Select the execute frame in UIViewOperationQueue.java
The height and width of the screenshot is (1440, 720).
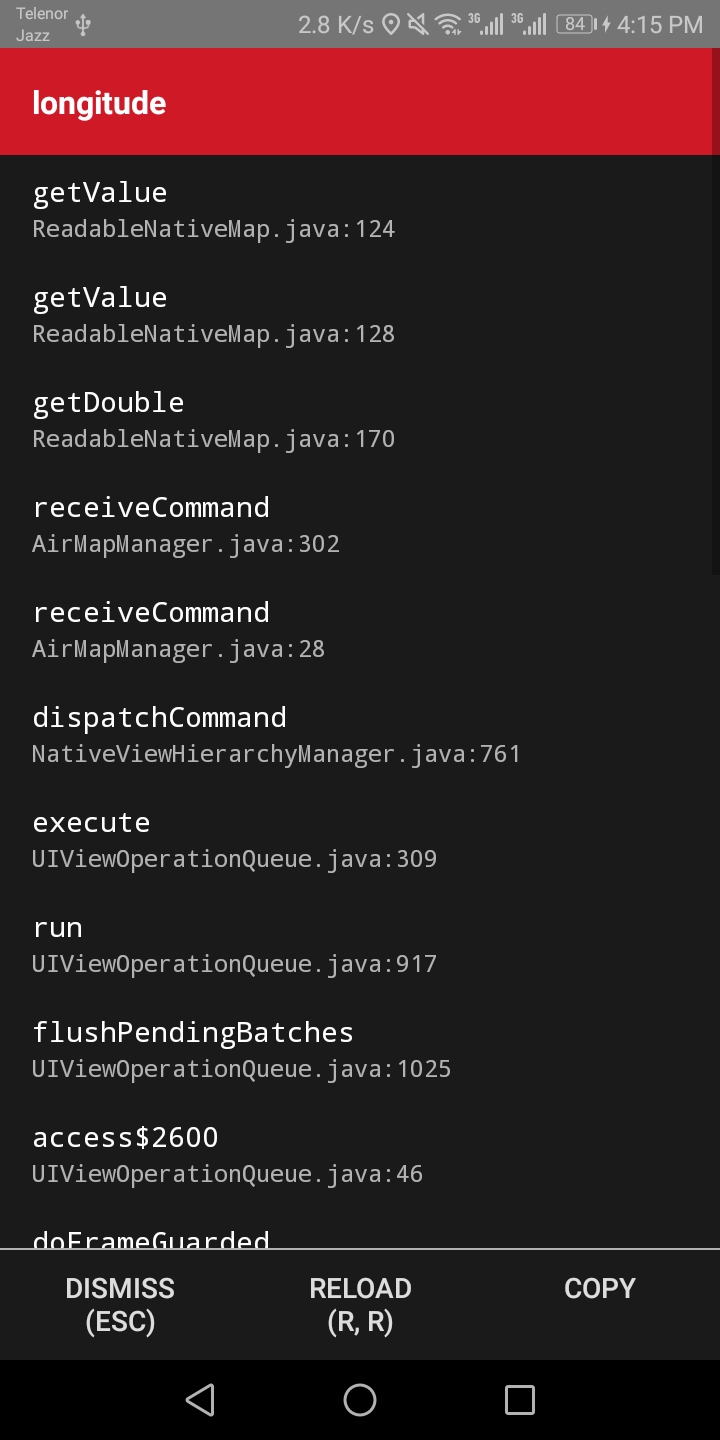click(235, 838)
